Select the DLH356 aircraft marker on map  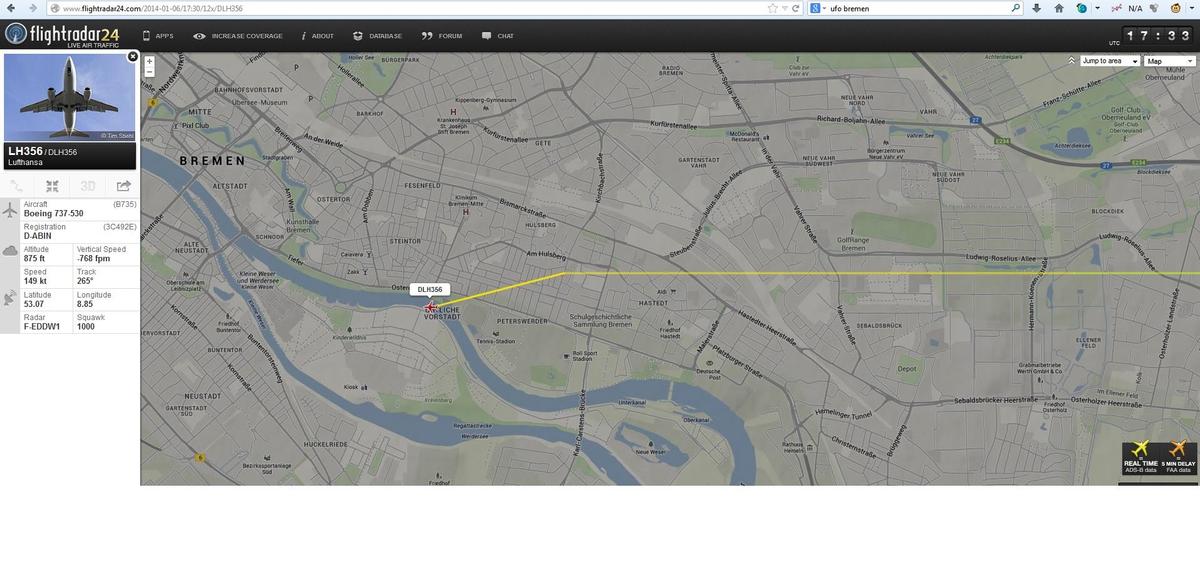431,307
